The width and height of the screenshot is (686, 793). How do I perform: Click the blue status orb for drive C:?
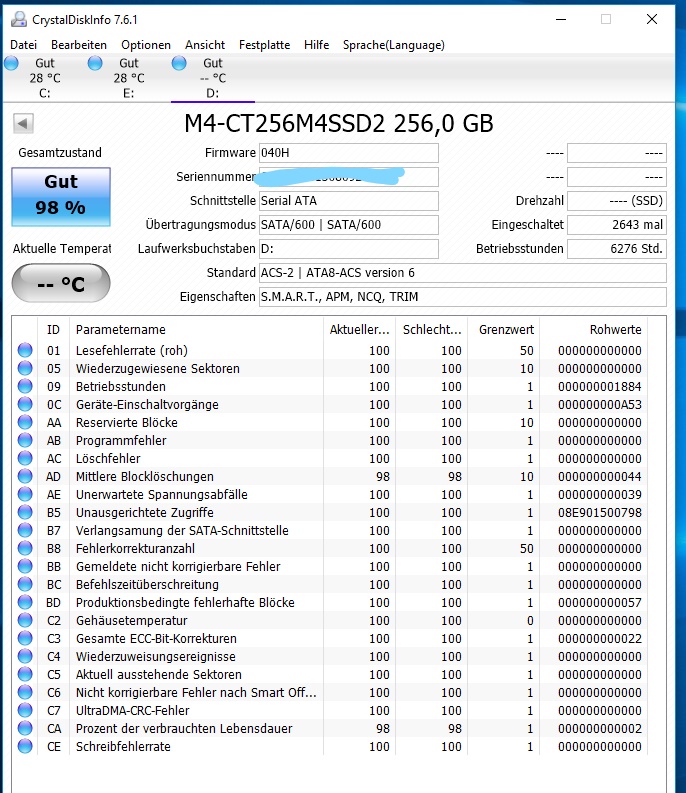(11, 63)
